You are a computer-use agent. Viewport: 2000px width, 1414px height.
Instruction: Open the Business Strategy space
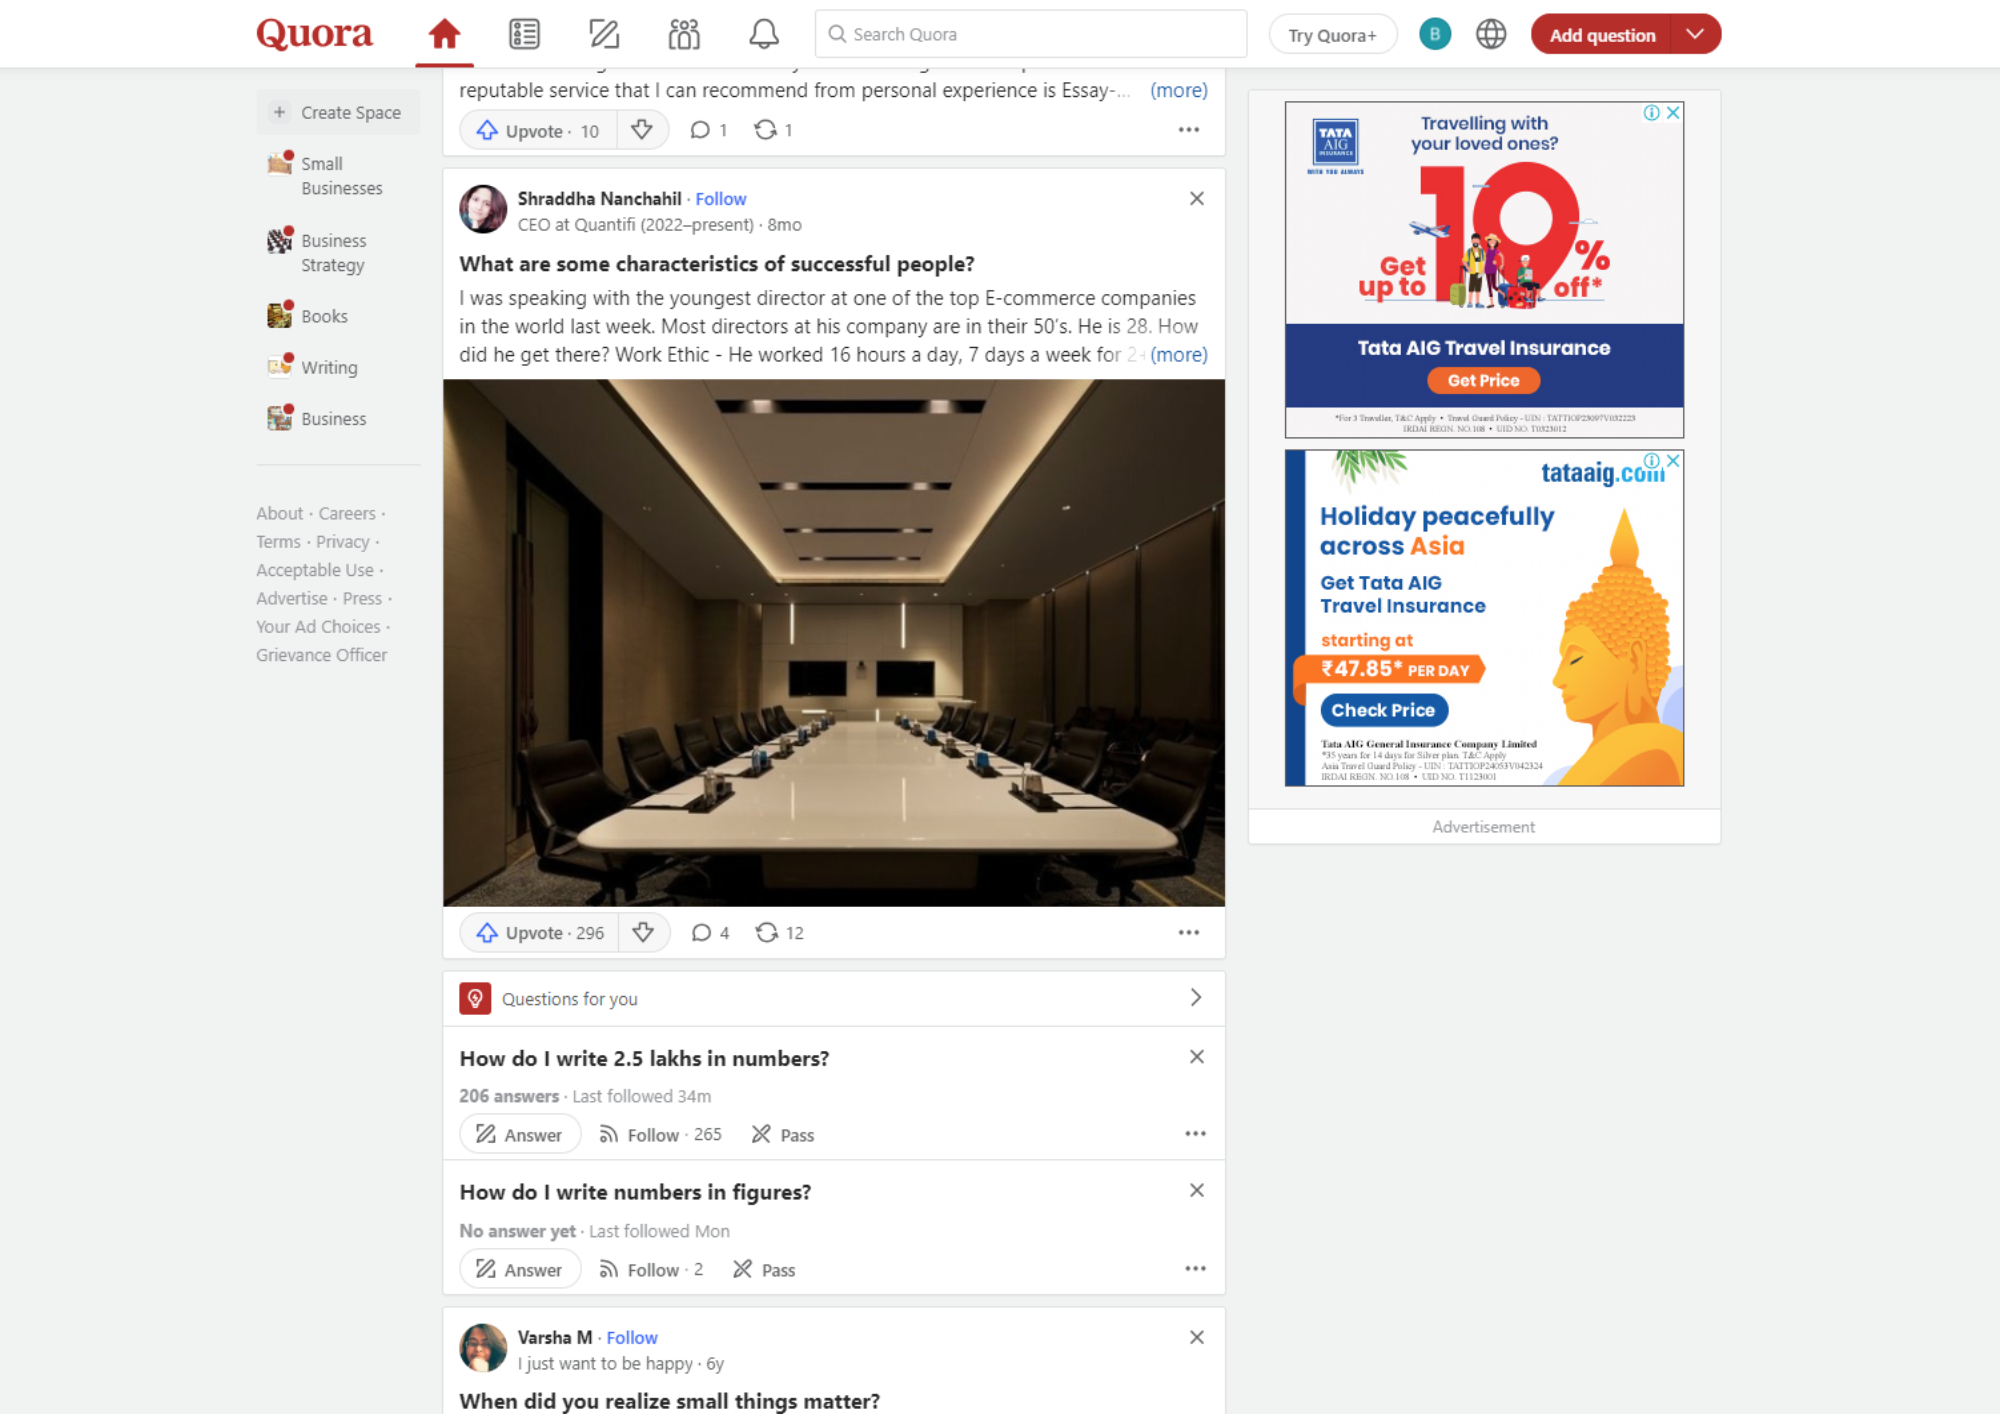(x=332, y=253)
